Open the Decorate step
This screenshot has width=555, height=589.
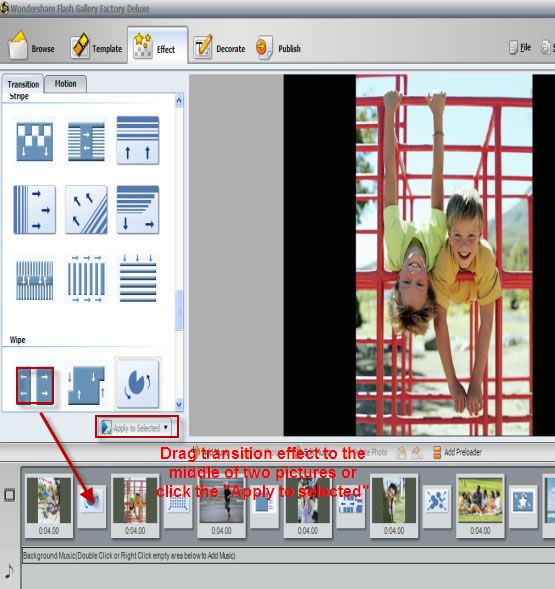[219, 48]
